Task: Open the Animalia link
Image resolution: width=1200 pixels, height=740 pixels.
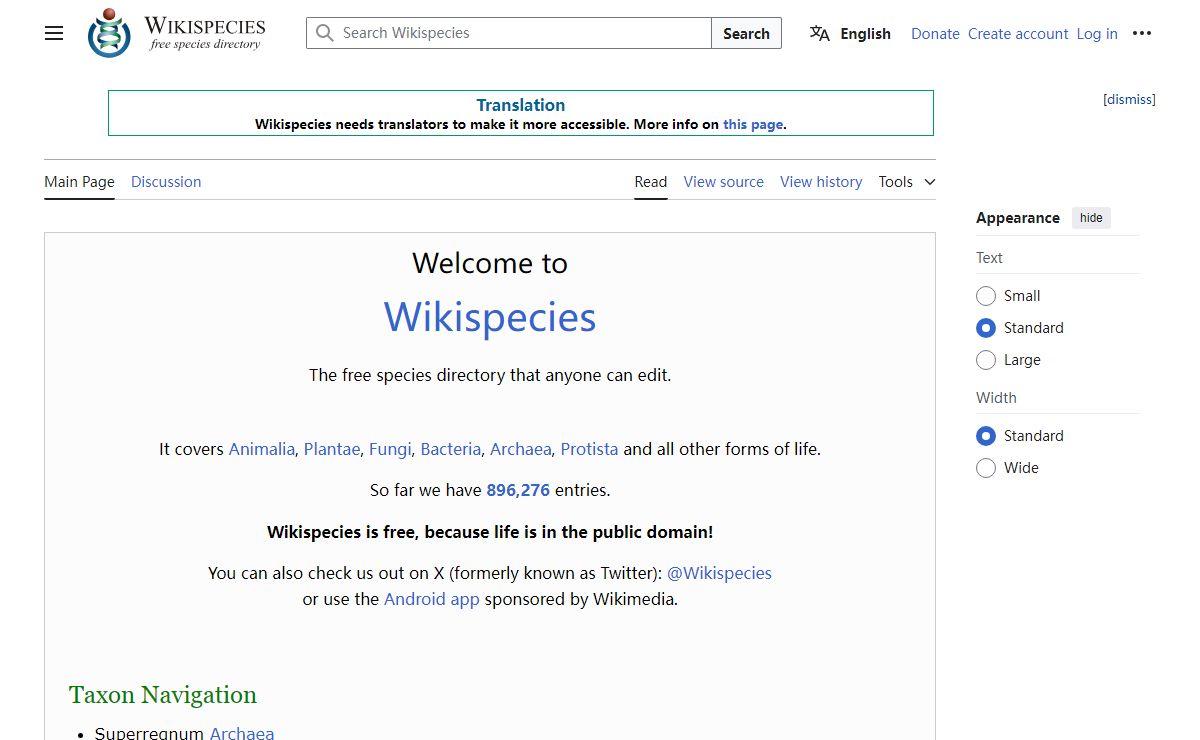Action: (262, 449)
